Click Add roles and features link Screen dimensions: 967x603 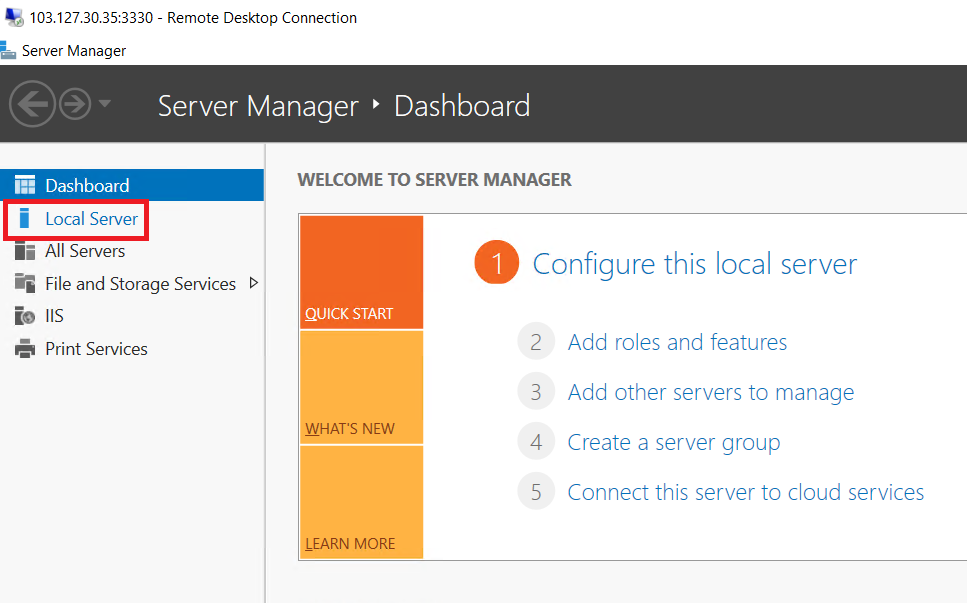677,342
